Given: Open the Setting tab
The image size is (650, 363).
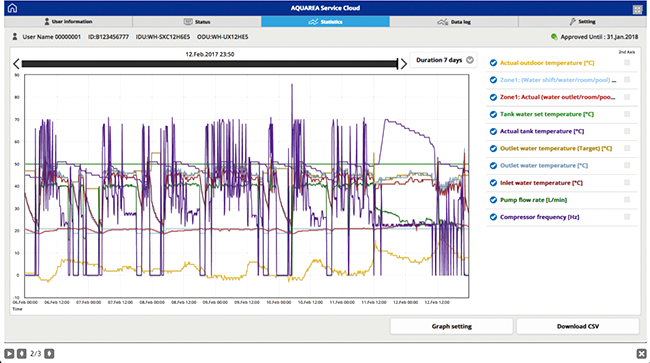Looking at the screenshot, I should pos(582,22).
